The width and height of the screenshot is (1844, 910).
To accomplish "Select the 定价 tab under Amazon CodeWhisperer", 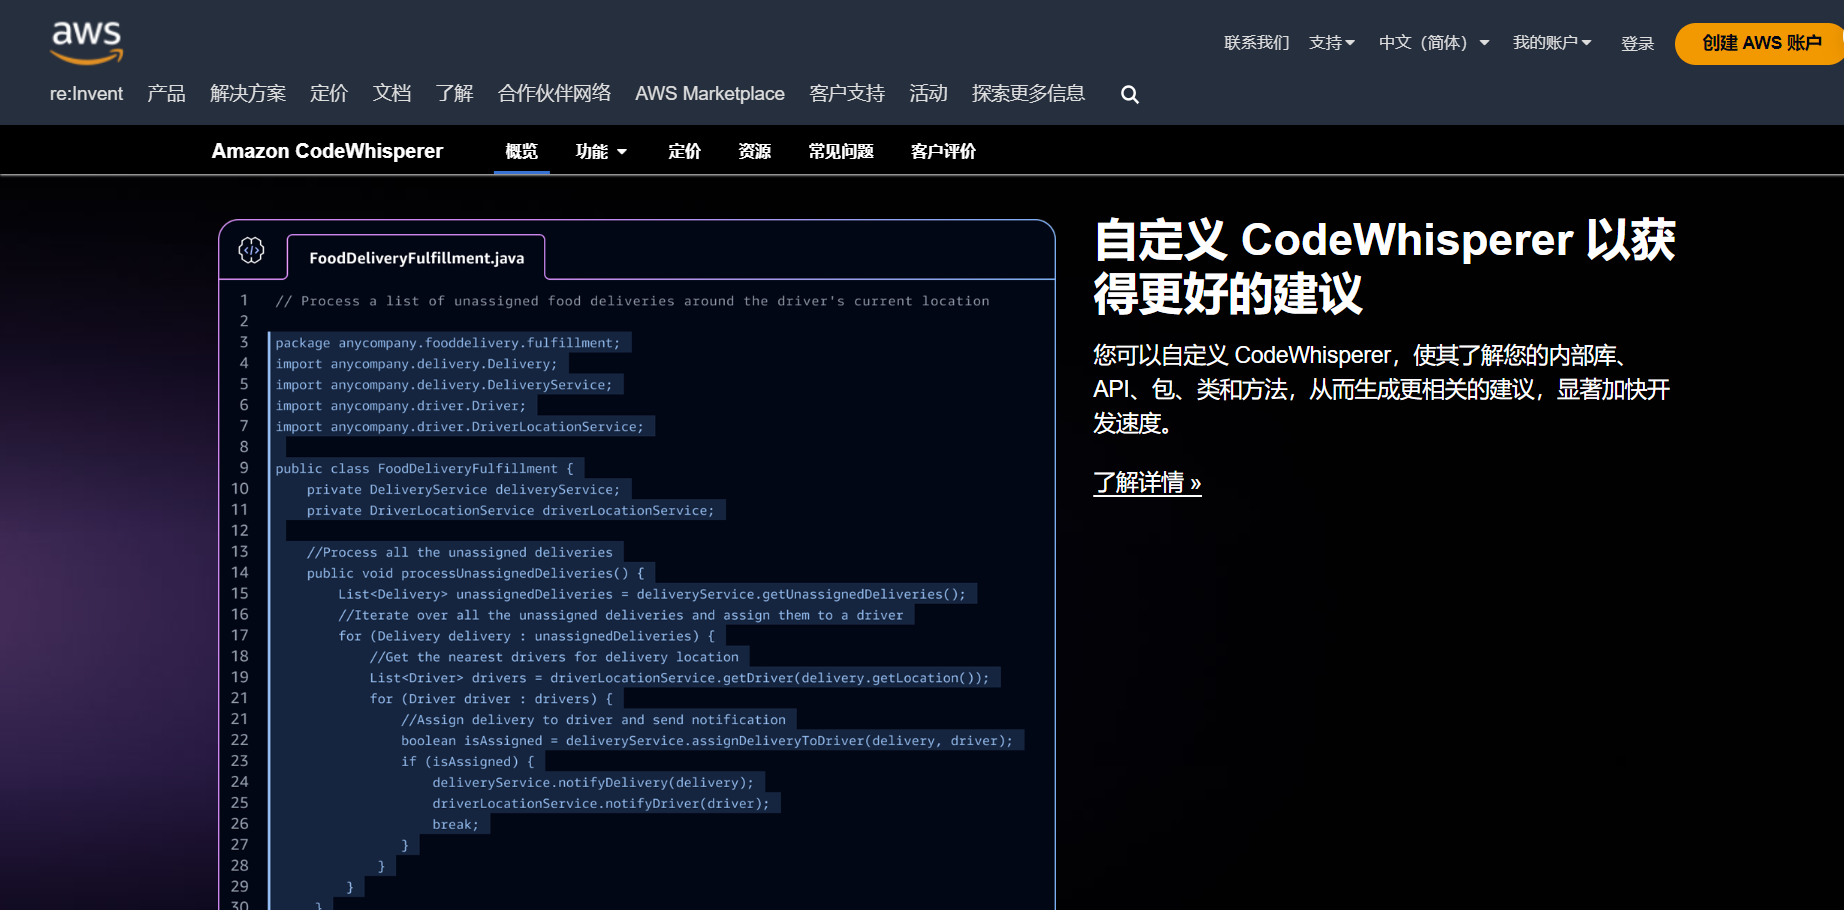I will point(684,151).
